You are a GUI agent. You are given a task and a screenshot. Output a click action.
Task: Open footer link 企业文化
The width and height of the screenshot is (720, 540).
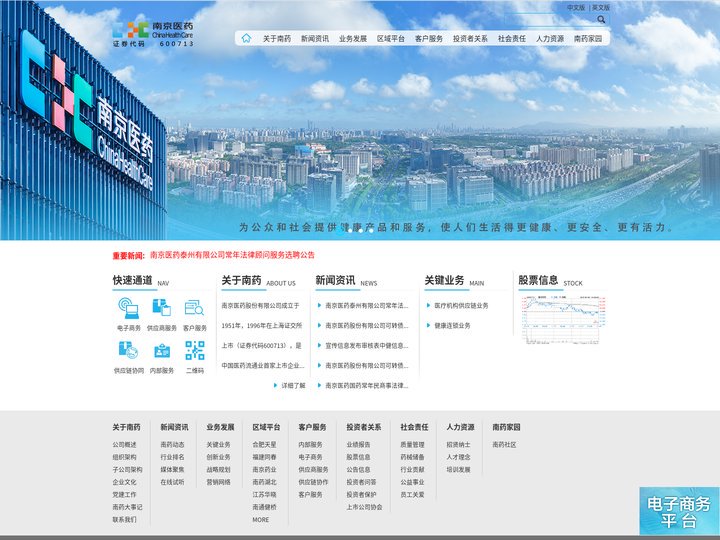[x=124, y=482]
